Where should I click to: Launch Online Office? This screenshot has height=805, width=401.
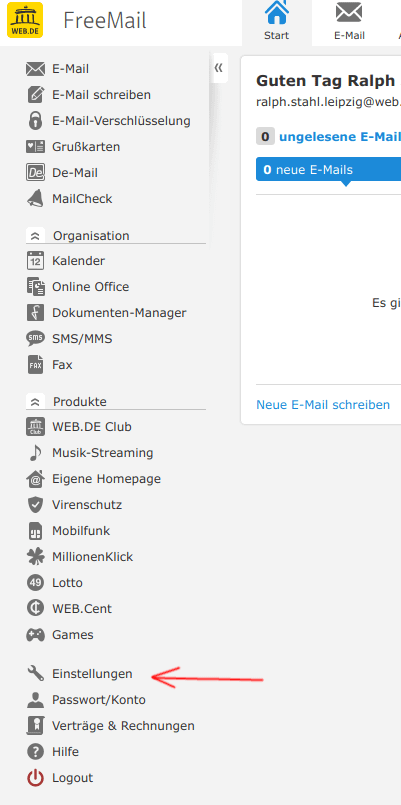point(90,286)
